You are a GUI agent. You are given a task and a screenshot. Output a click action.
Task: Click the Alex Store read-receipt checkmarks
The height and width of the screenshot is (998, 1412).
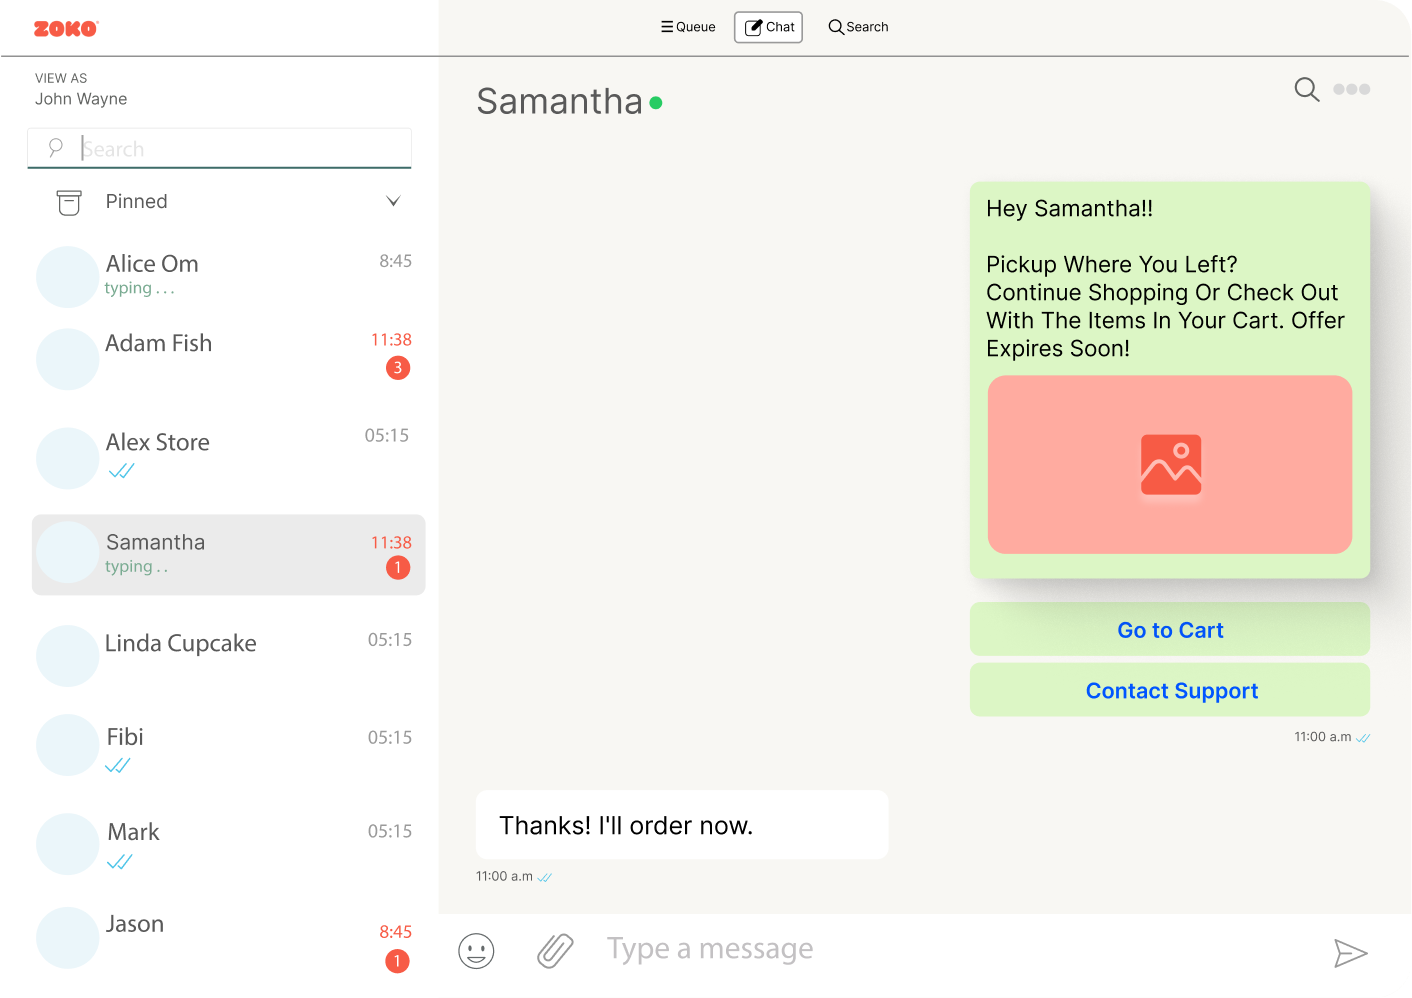121,471
